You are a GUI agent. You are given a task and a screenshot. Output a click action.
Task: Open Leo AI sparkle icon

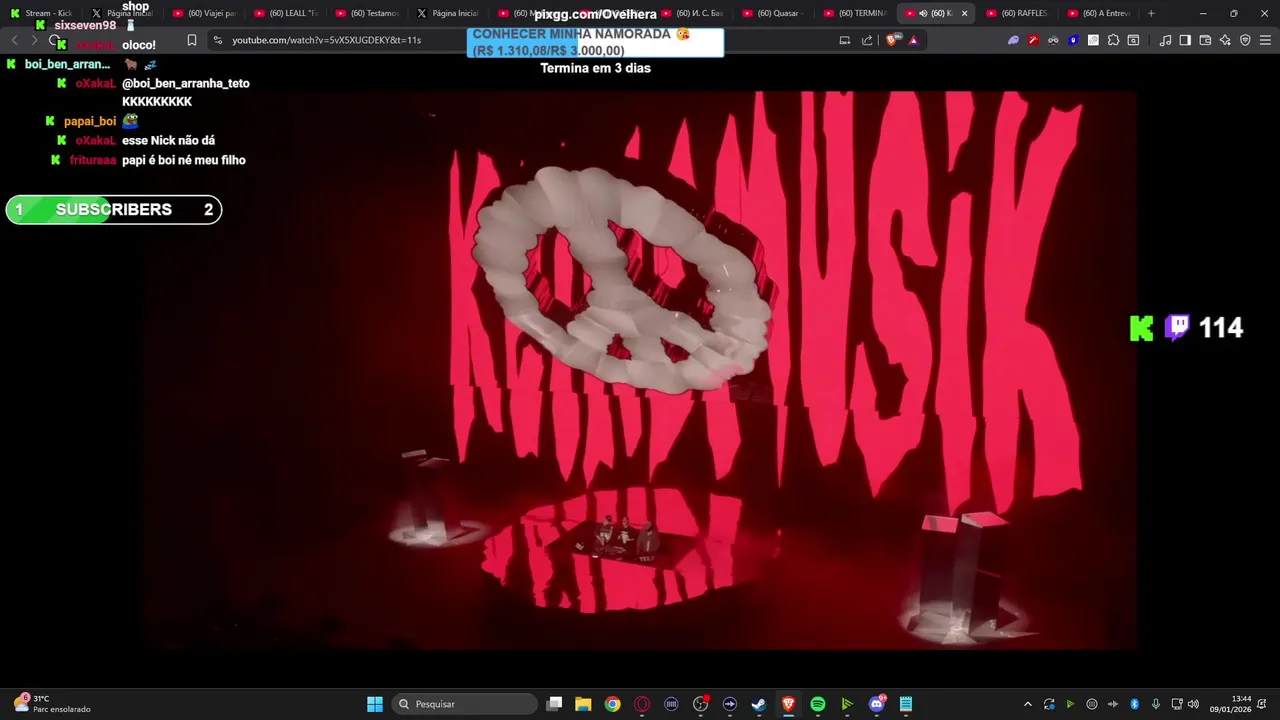[1225, 40]
